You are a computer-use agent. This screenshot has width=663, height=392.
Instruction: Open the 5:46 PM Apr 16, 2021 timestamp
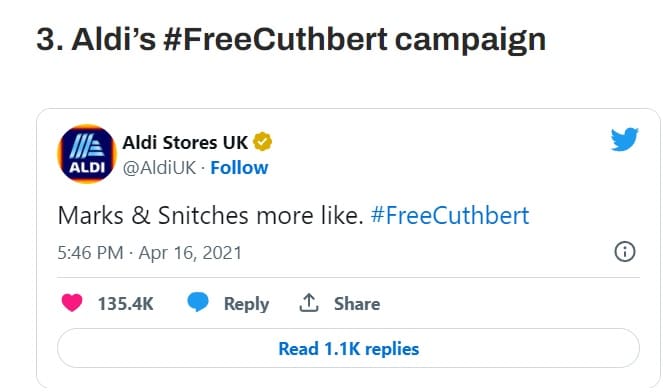pos(150,253)
